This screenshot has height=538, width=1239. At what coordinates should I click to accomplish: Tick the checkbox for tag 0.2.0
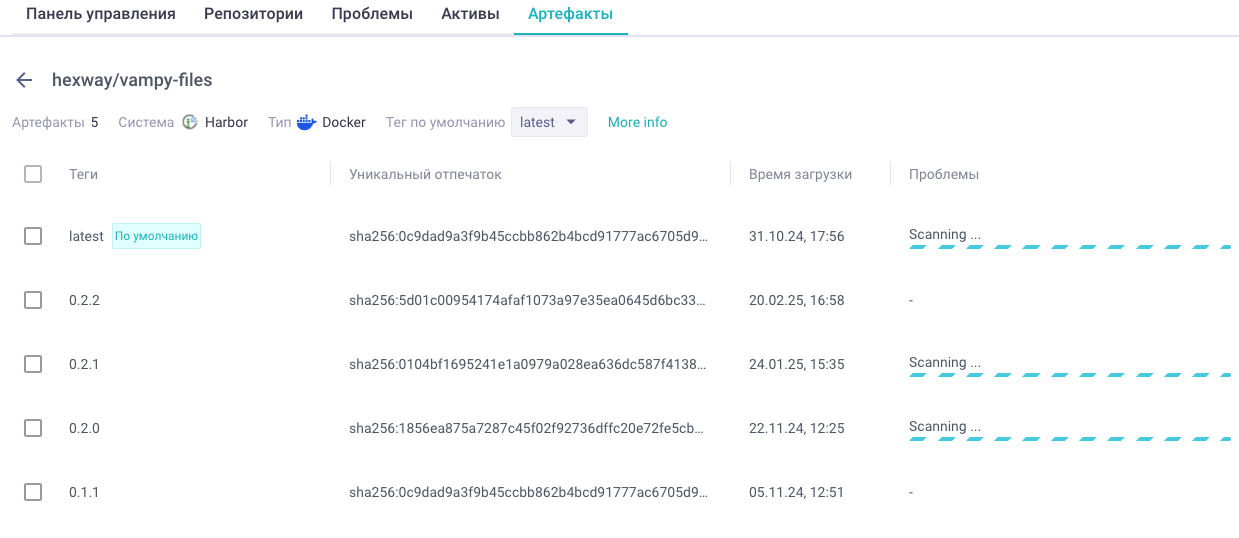(33, 428)
